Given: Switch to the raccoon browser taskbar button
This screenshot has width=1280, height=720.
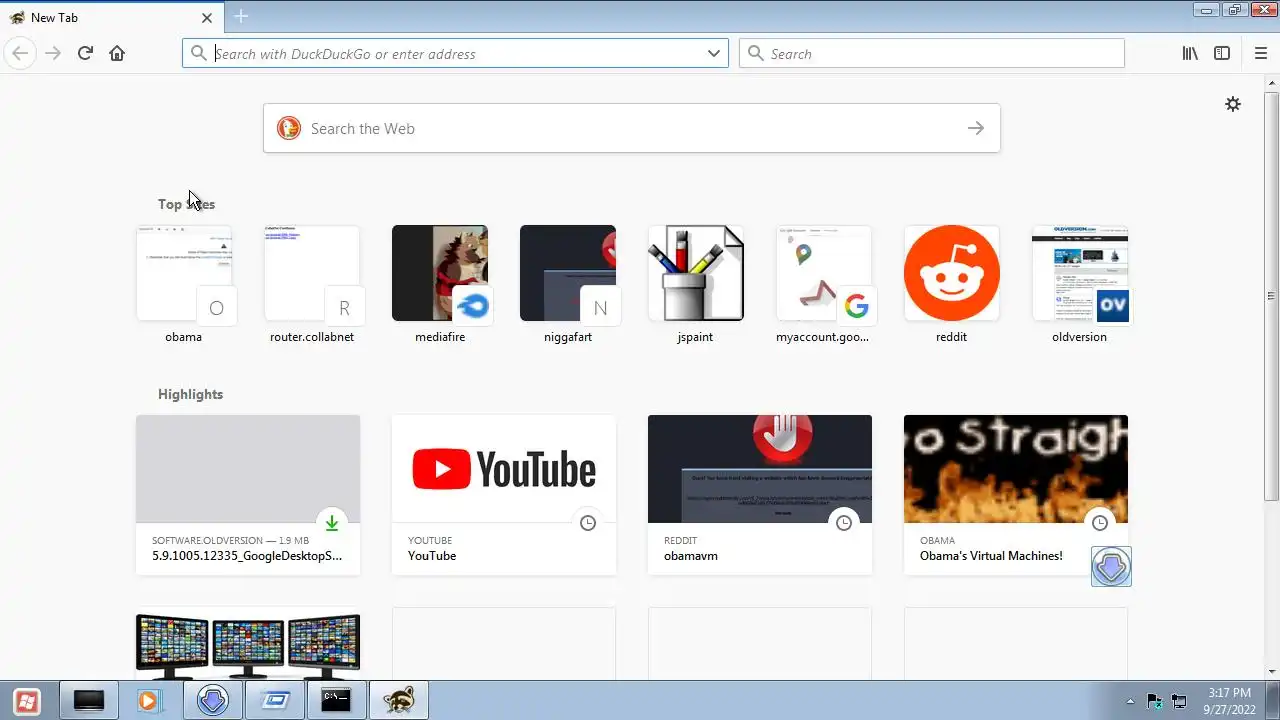Looking at the screenshot, I should pos(399,701).
